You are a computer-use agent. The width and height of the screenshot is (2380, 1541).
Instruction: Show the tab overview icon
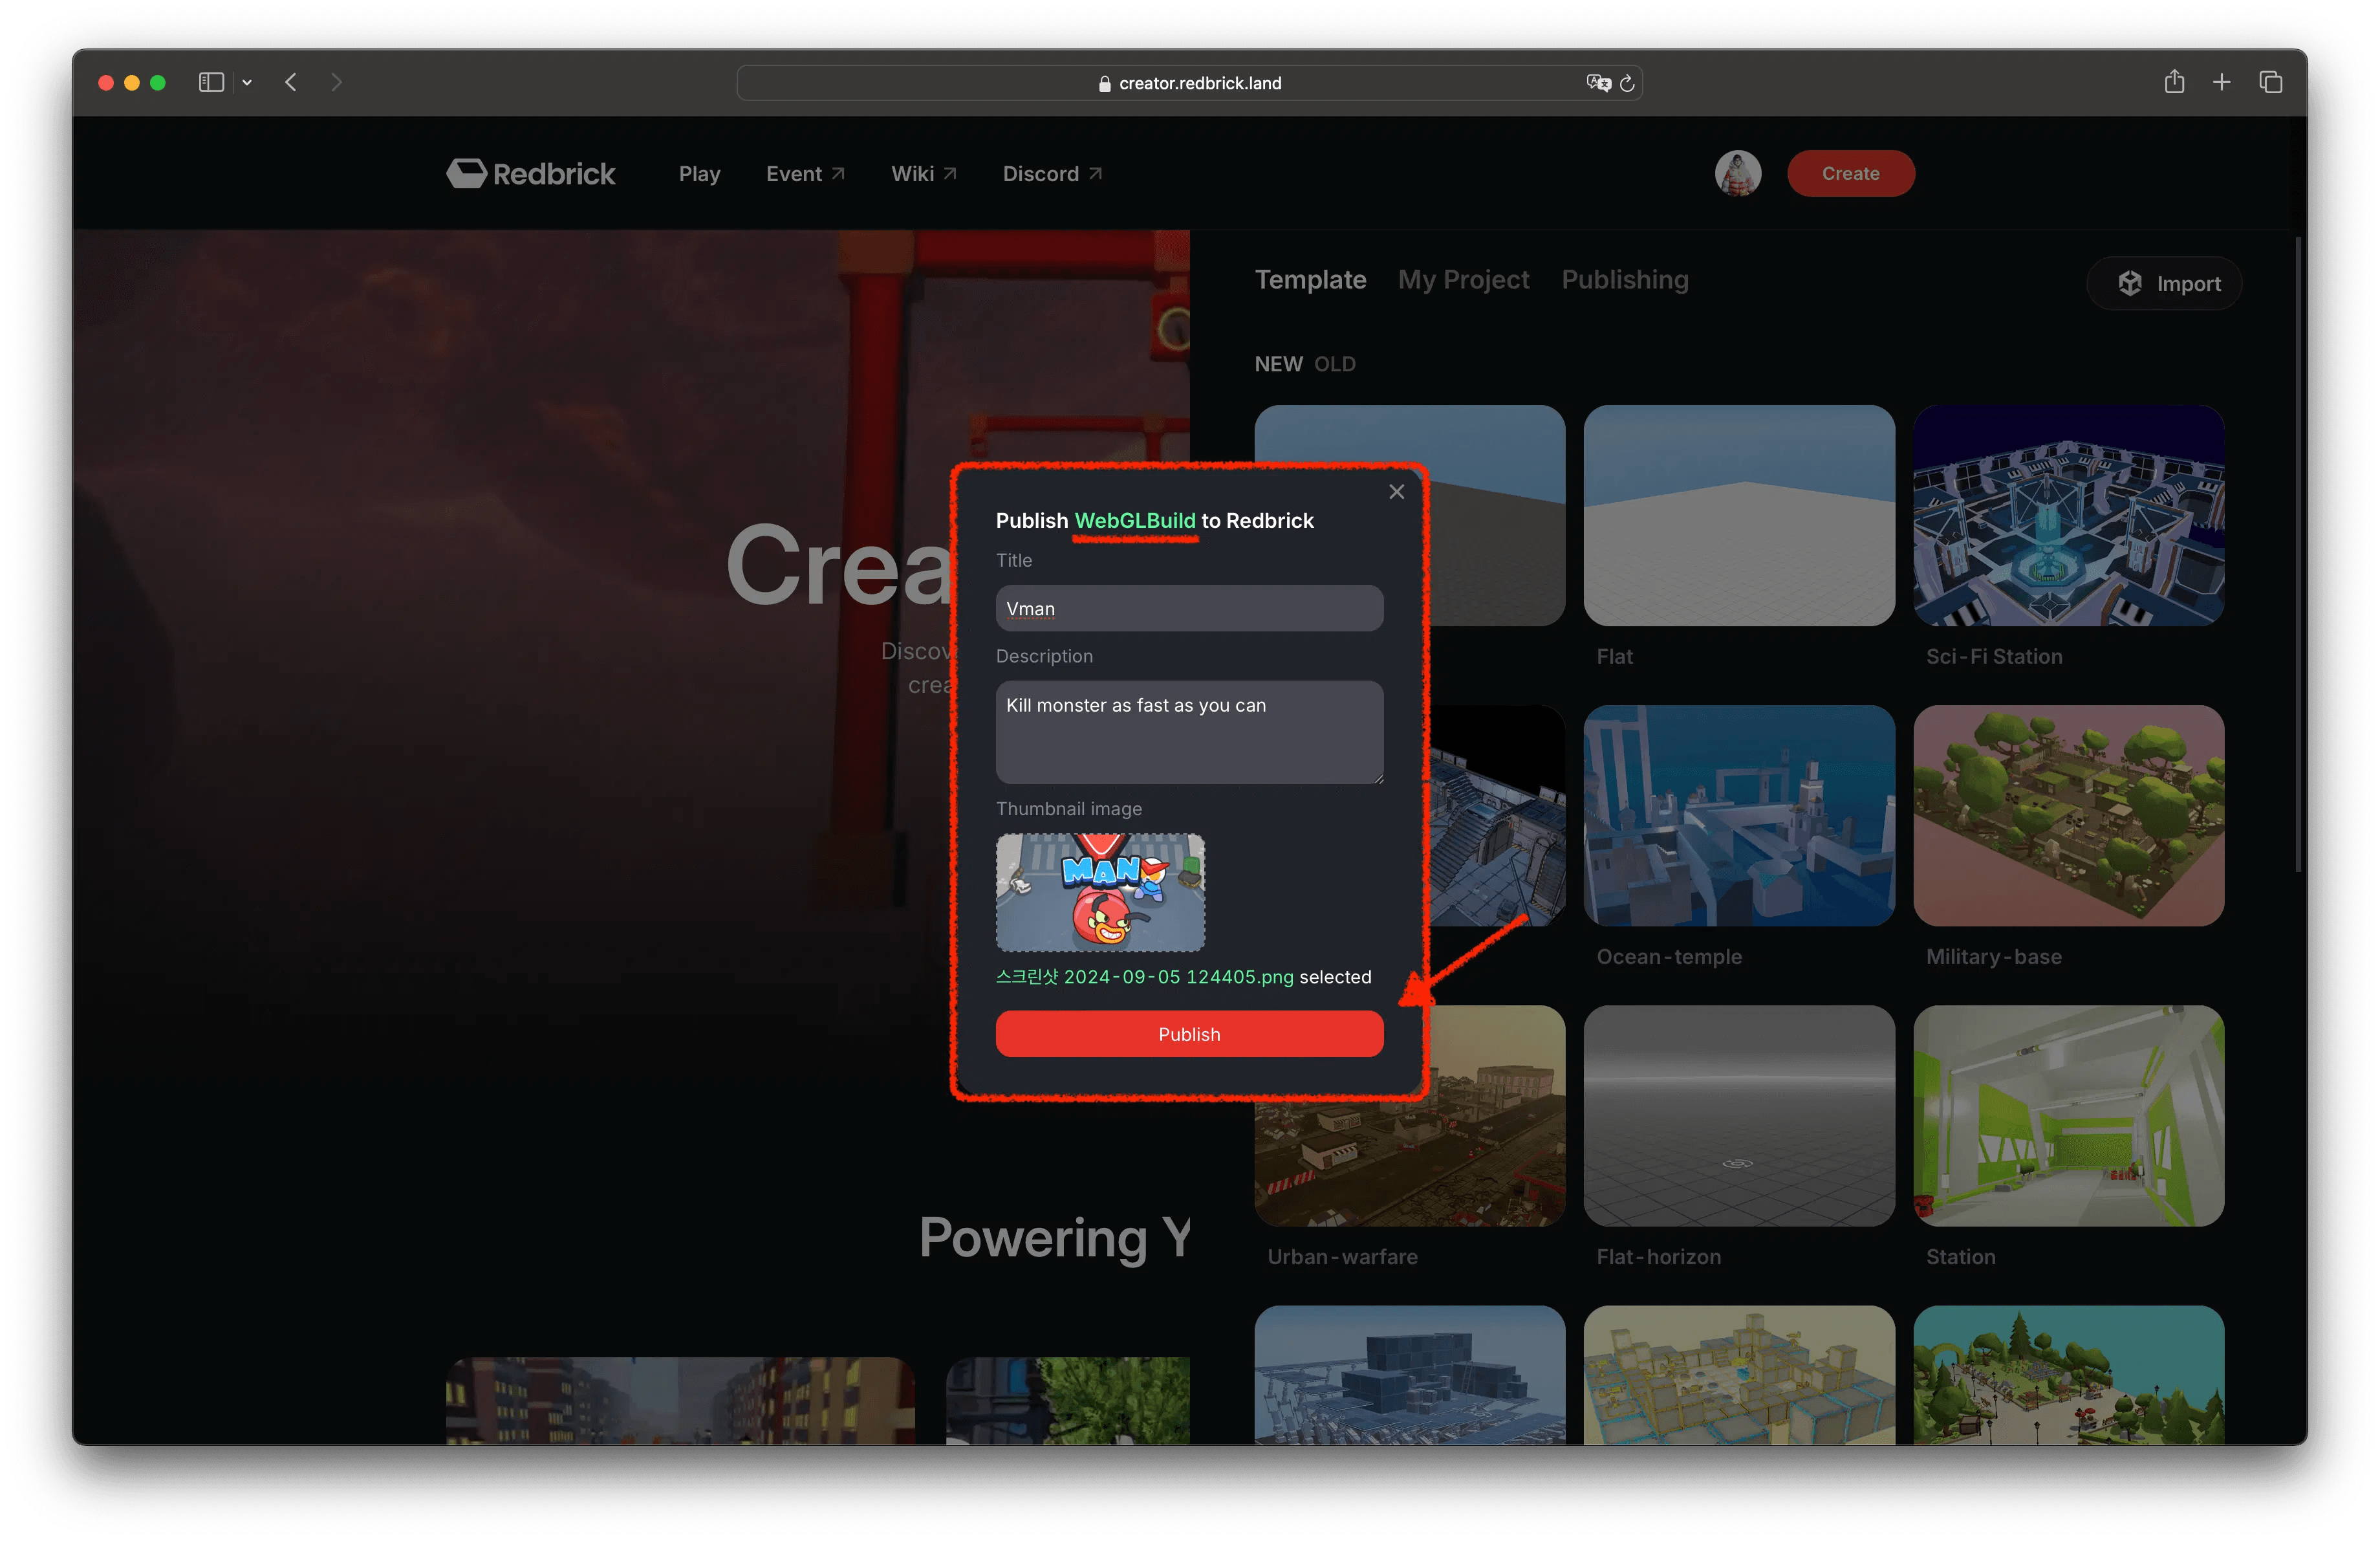point(2271,82)
